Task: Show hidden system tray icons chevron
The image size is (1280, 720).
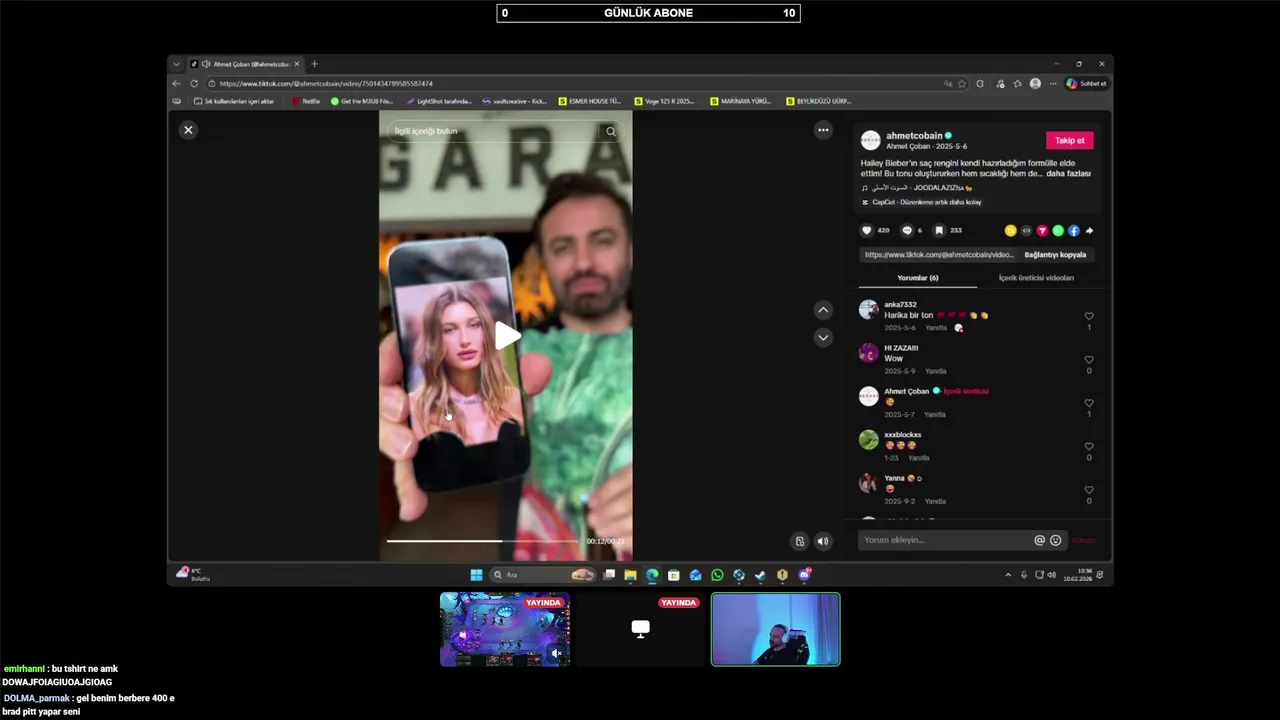Action: (1008, 575)
